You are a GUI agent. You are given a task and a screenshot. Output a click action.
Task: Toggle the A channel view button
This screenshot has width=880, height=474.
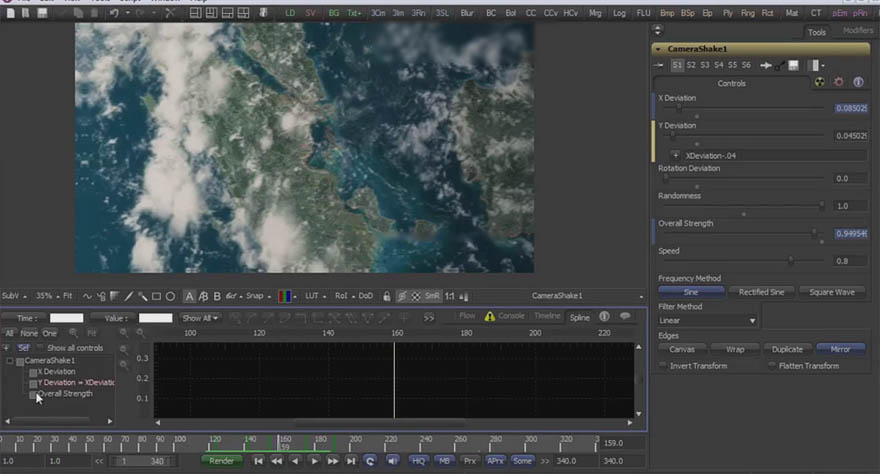(190, 296)
